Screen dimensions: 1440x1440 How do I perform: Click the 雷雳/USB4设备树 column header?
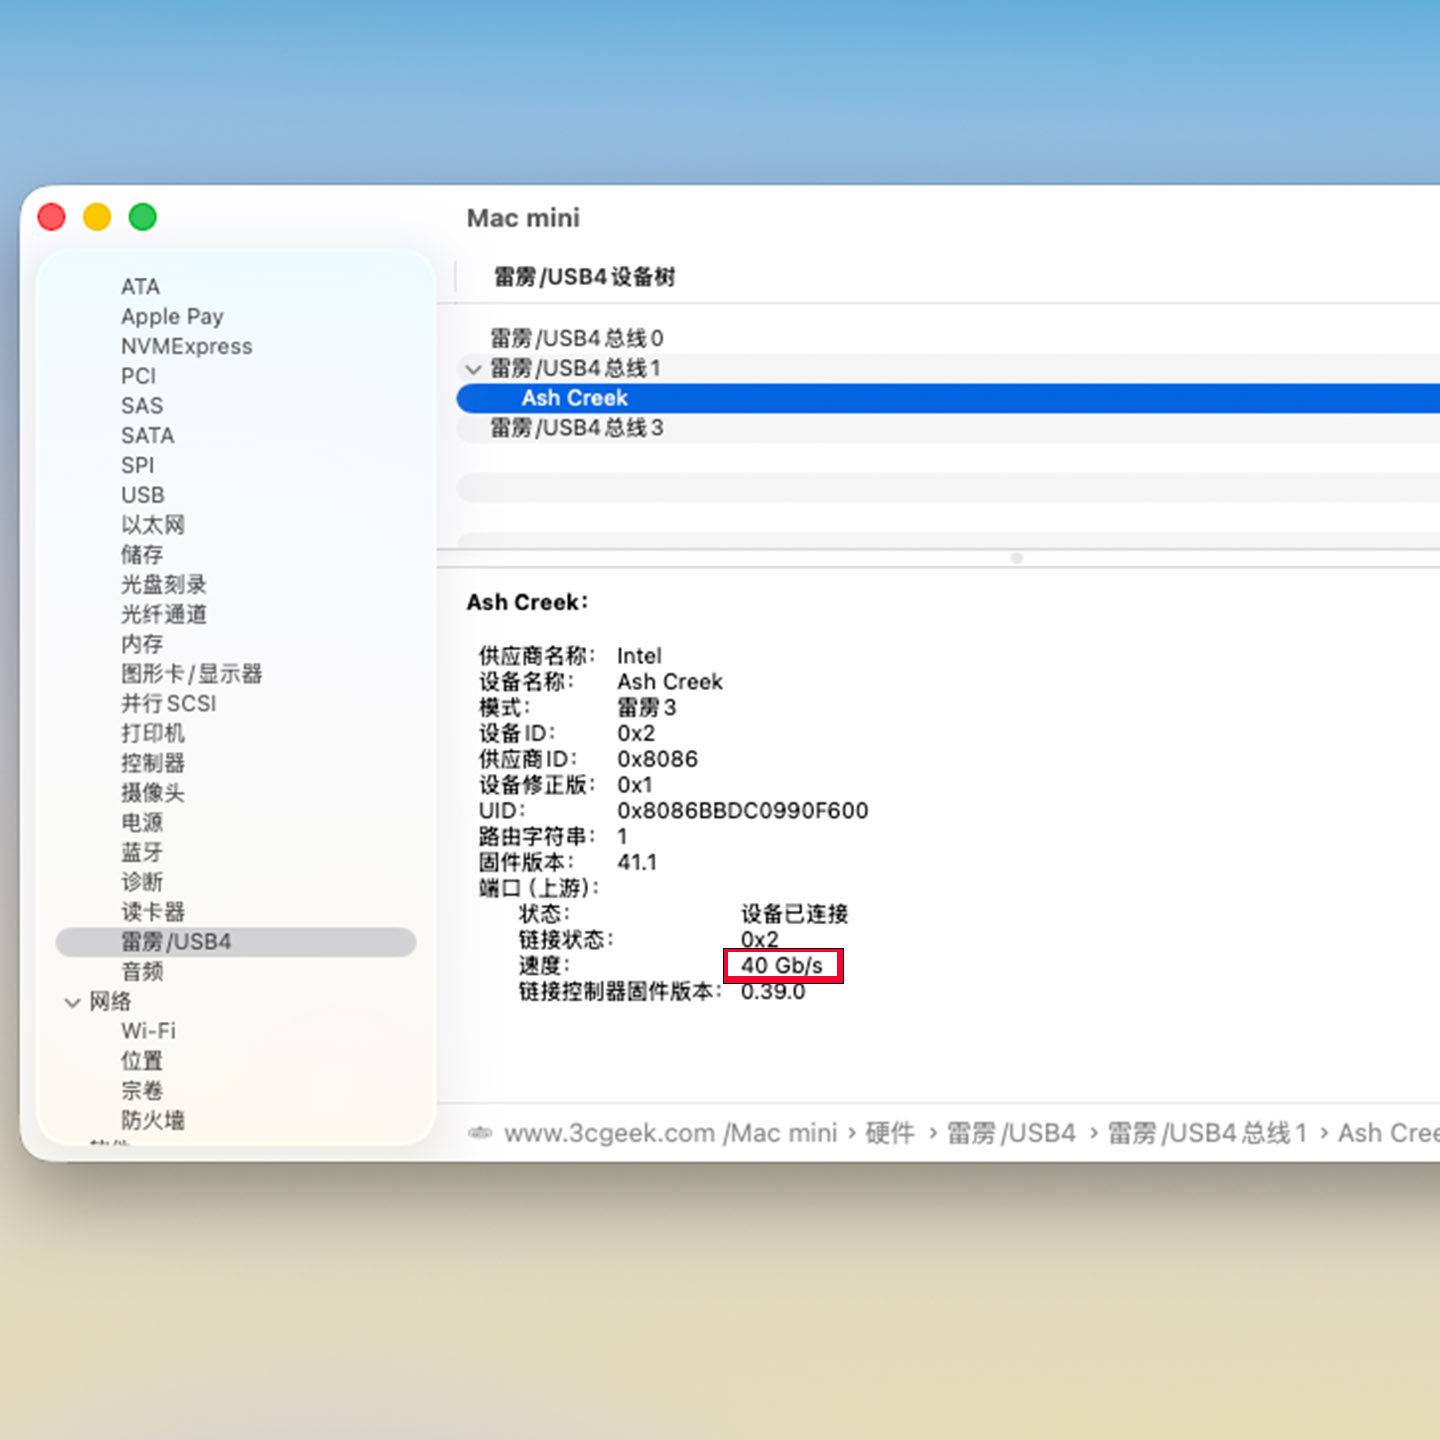[x=585, y=277]
